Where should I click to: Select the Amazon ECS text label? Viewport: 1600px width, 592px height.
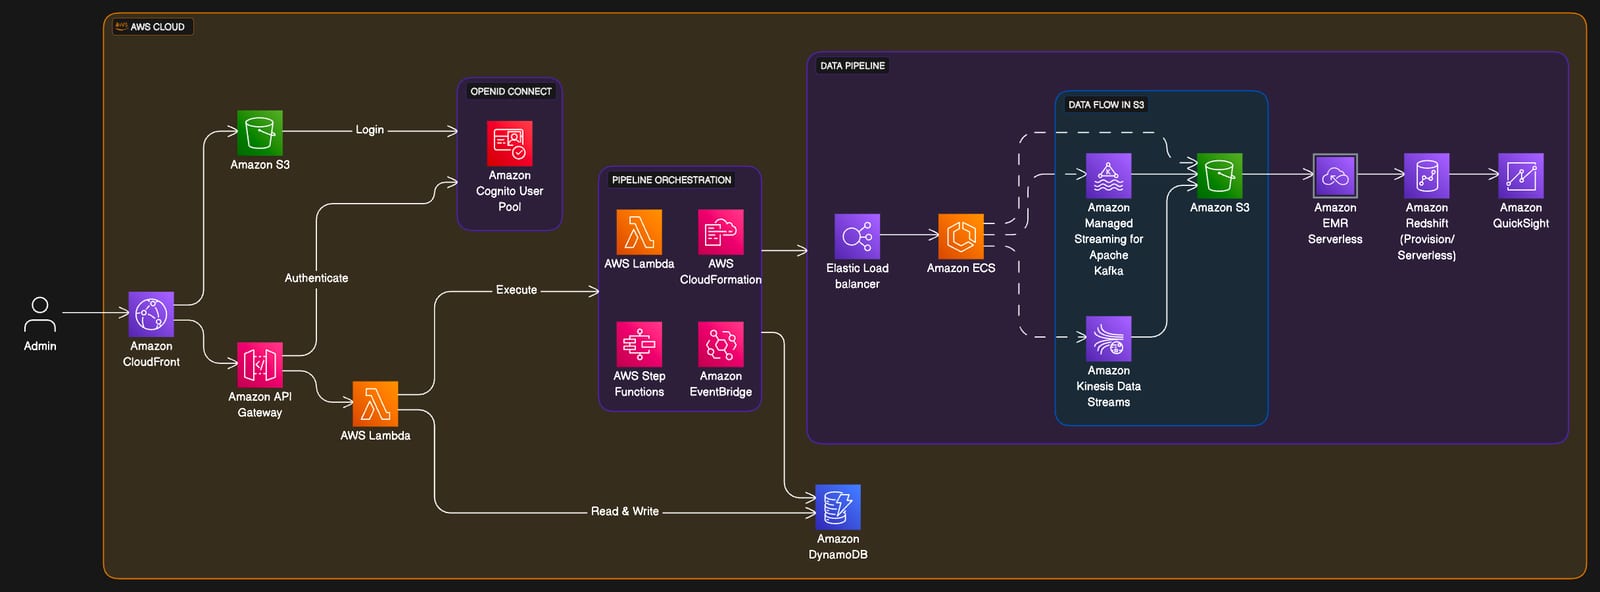point(961,268)
